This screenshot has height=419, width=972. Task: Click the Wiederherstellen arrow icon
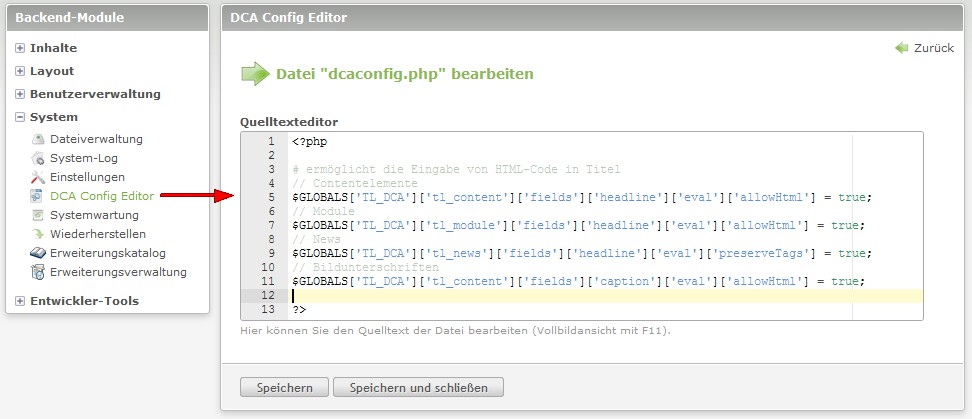(x=38, y=234)
